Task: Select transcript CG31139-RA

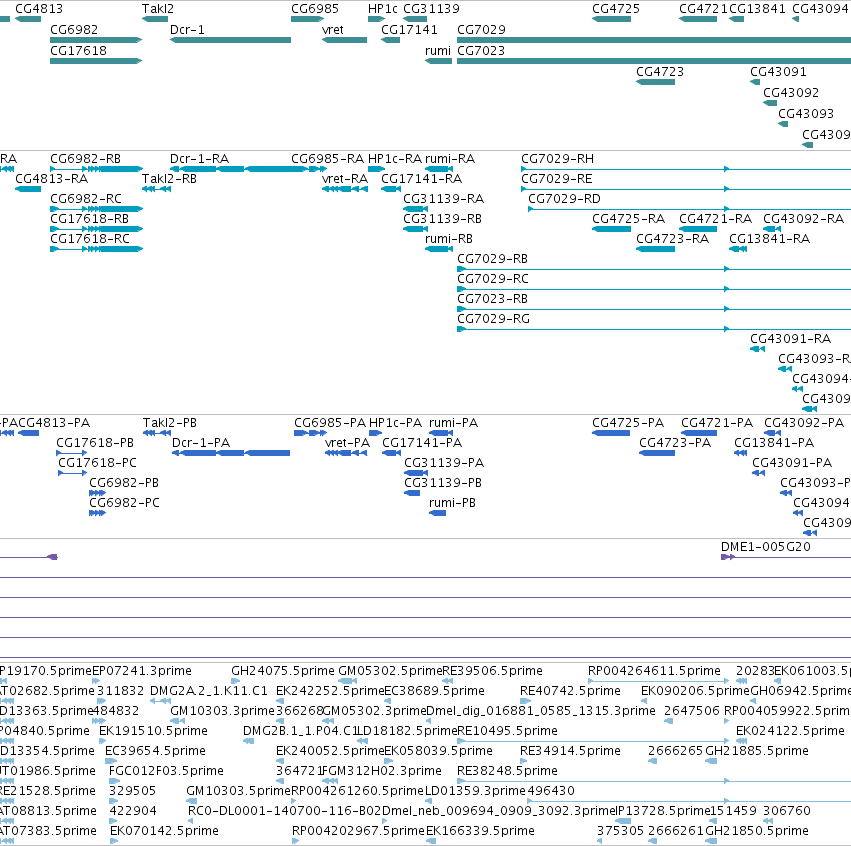Action: 443,199
